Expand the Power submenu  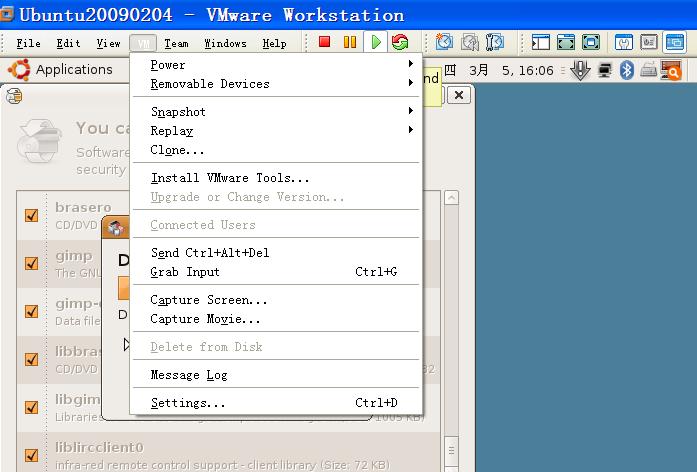276,65
